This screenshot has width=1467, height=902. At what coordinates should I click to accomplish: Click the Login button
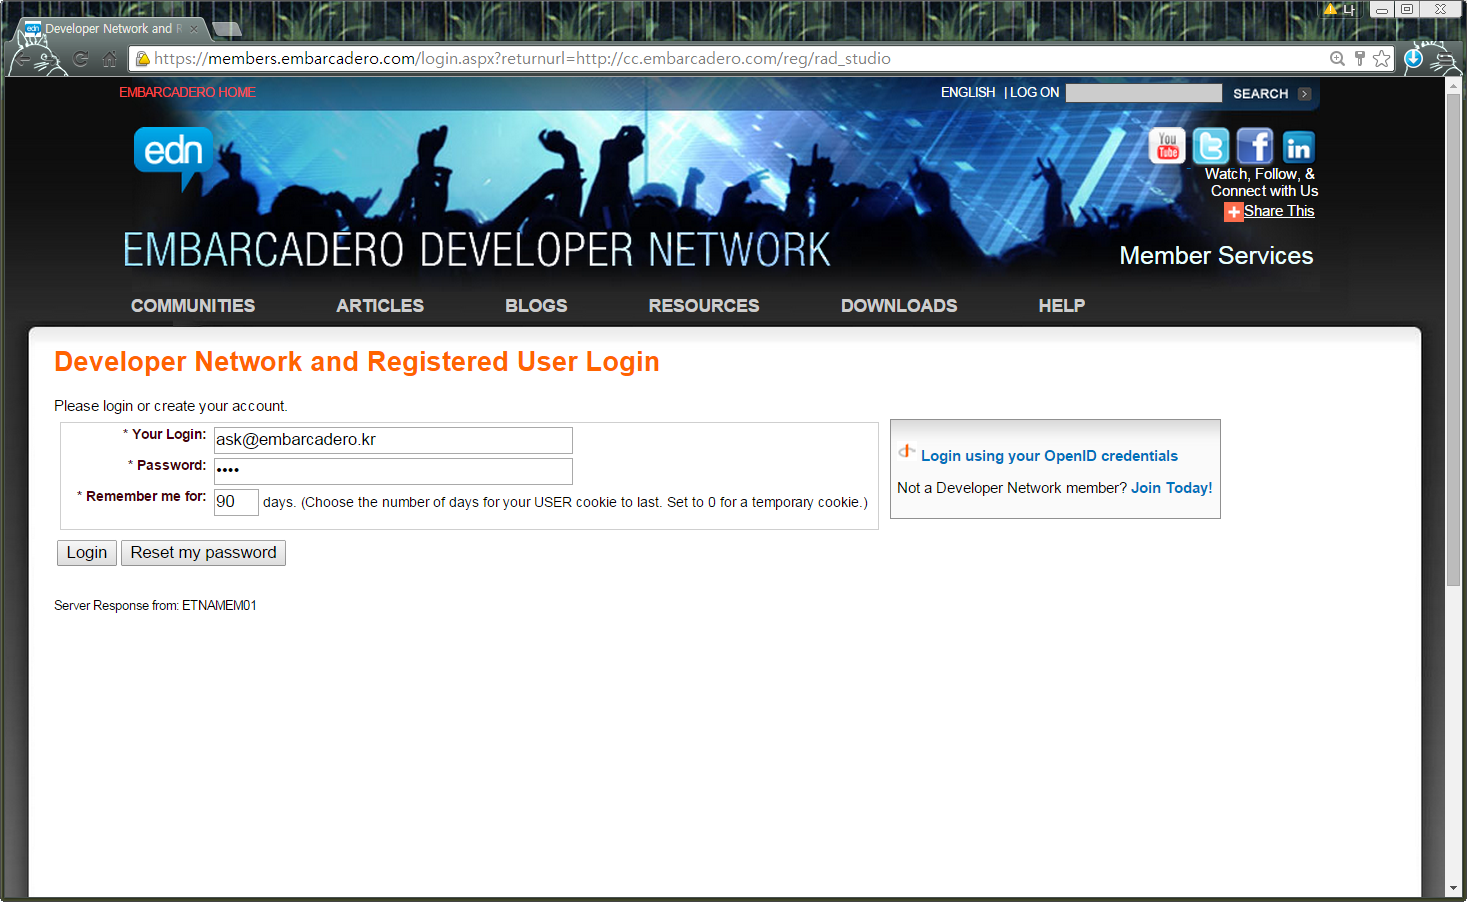coord(87,553)
